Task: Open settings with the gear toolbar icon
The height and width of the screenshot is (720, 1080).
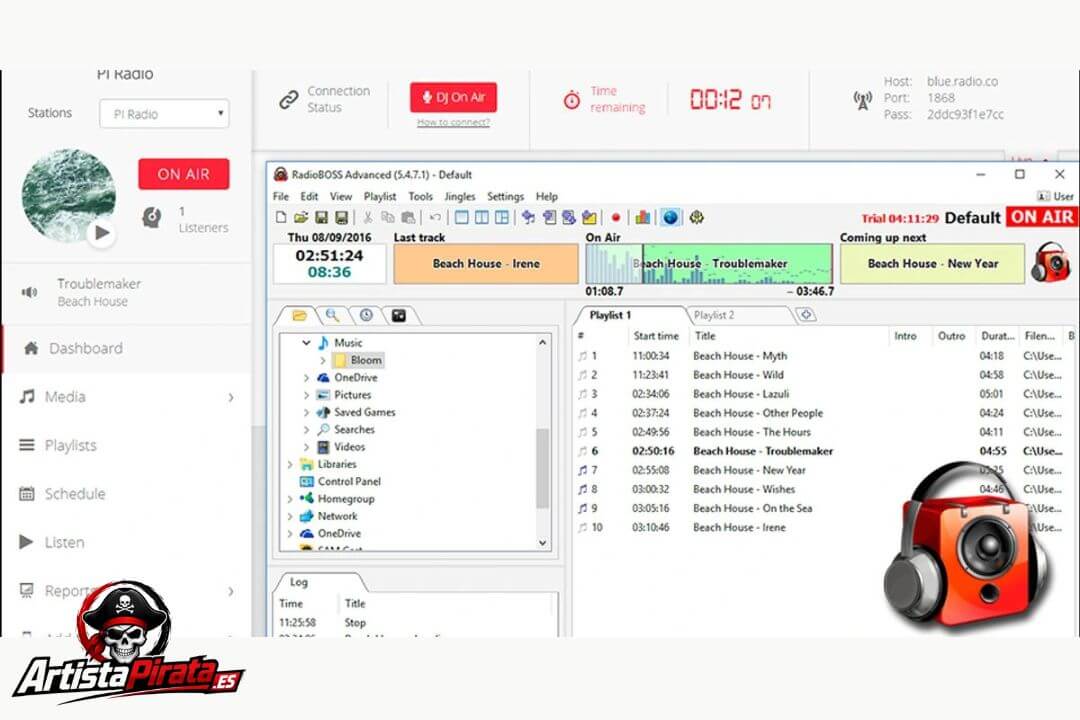Action: [696, 218]
